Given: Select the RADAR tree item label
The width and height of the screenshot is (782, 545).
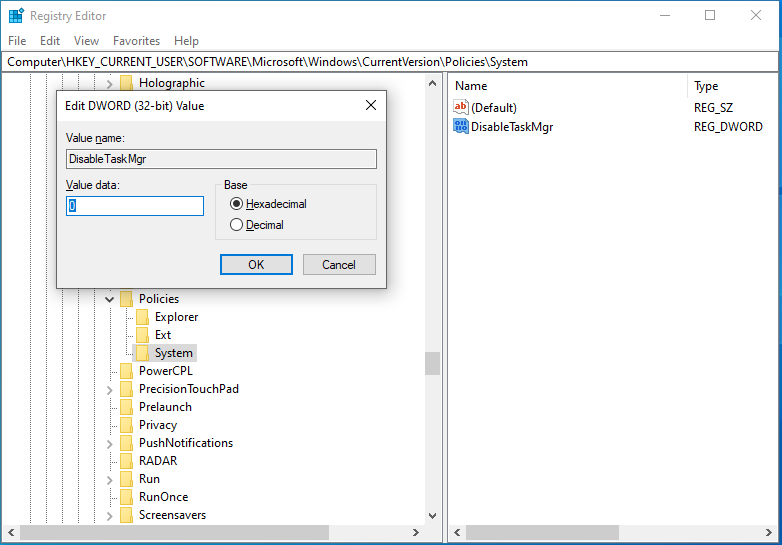Looking at the screenshot, I should point(158,461).
